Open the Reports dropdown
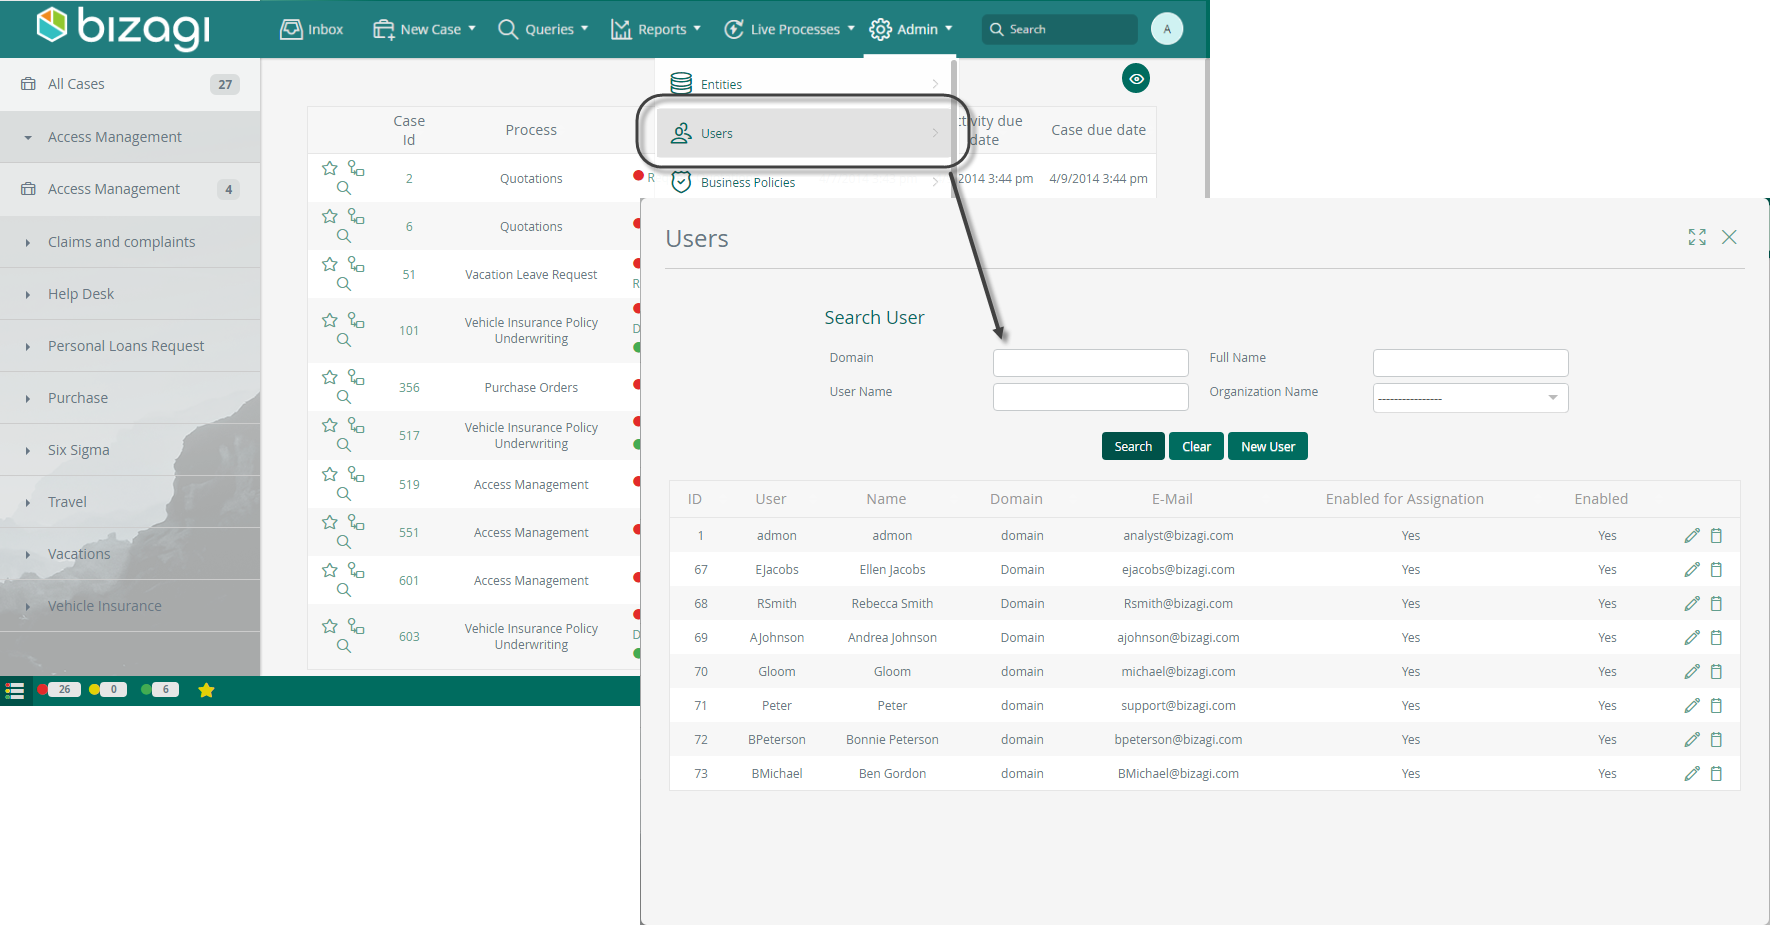Screen dimensions: 1775x928 [656, 29]
